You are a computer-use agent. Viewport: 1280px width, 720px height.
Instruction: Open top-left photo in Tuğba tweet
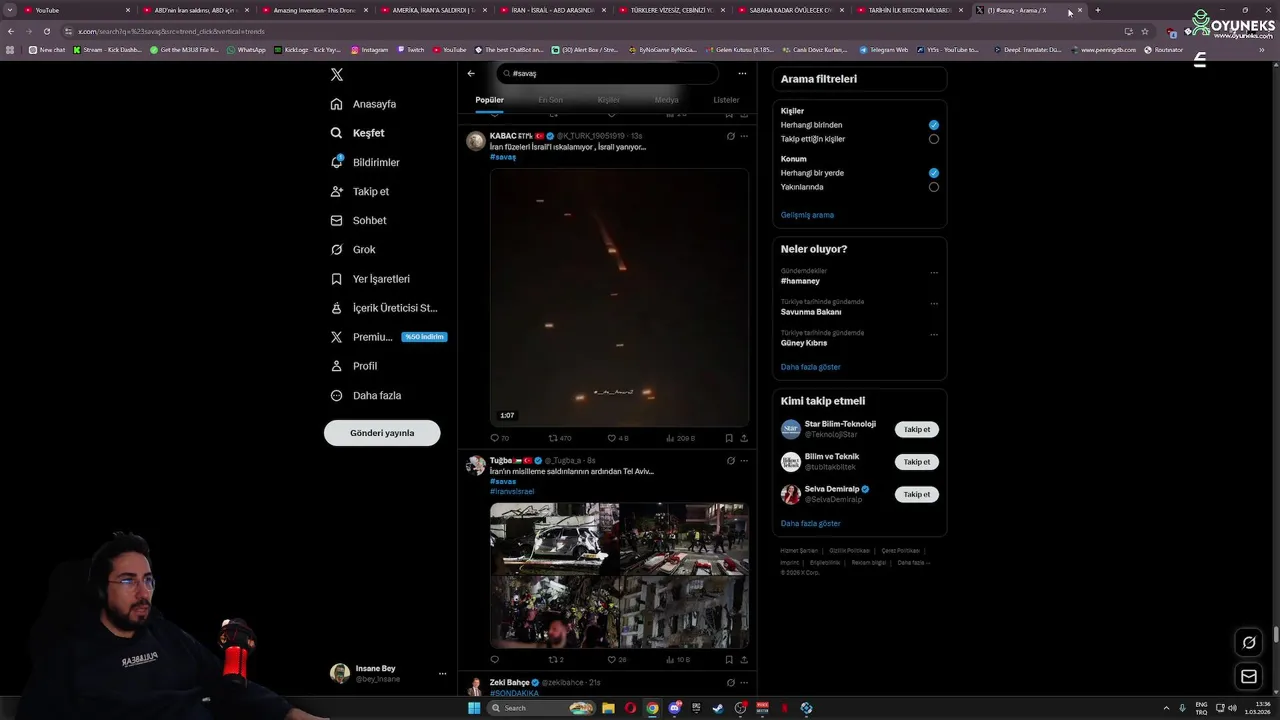554,538
